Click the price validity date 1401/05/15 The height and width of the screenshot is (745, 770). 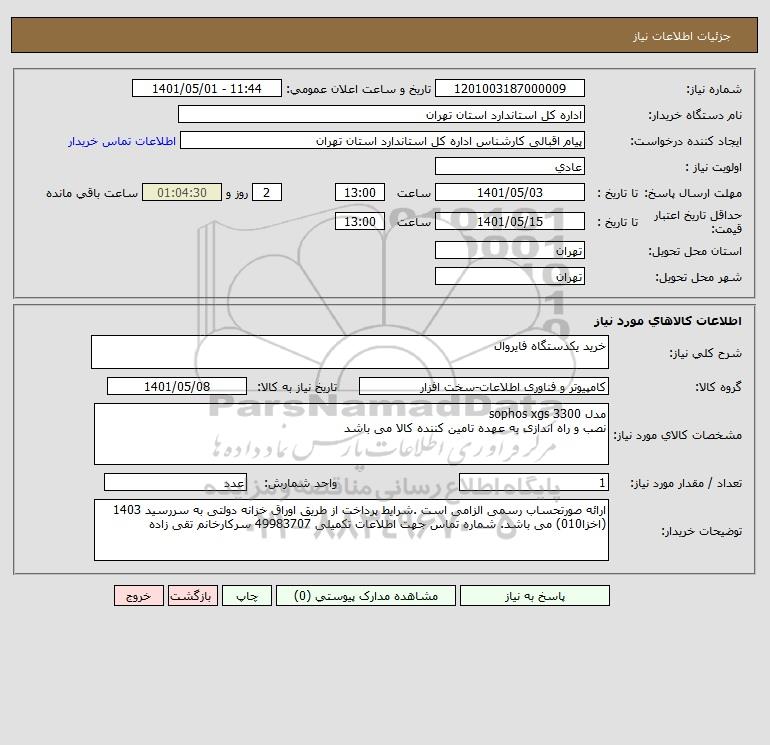coord(510,221)
